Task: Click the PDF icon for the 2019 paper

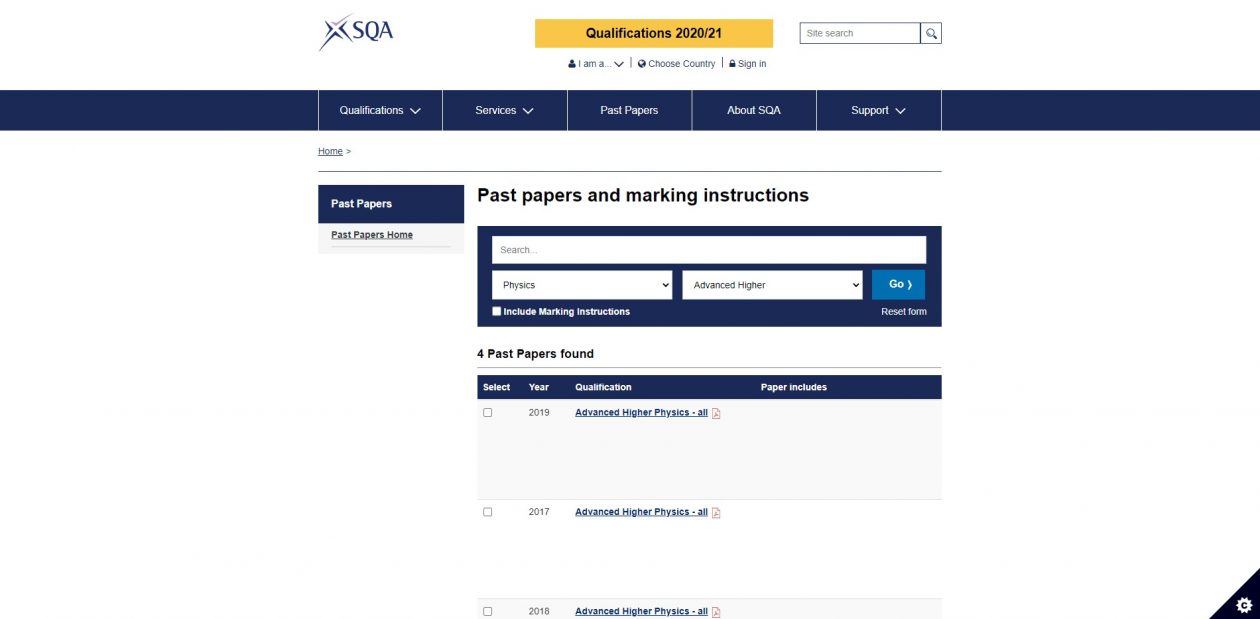Action: click(716, 413)
